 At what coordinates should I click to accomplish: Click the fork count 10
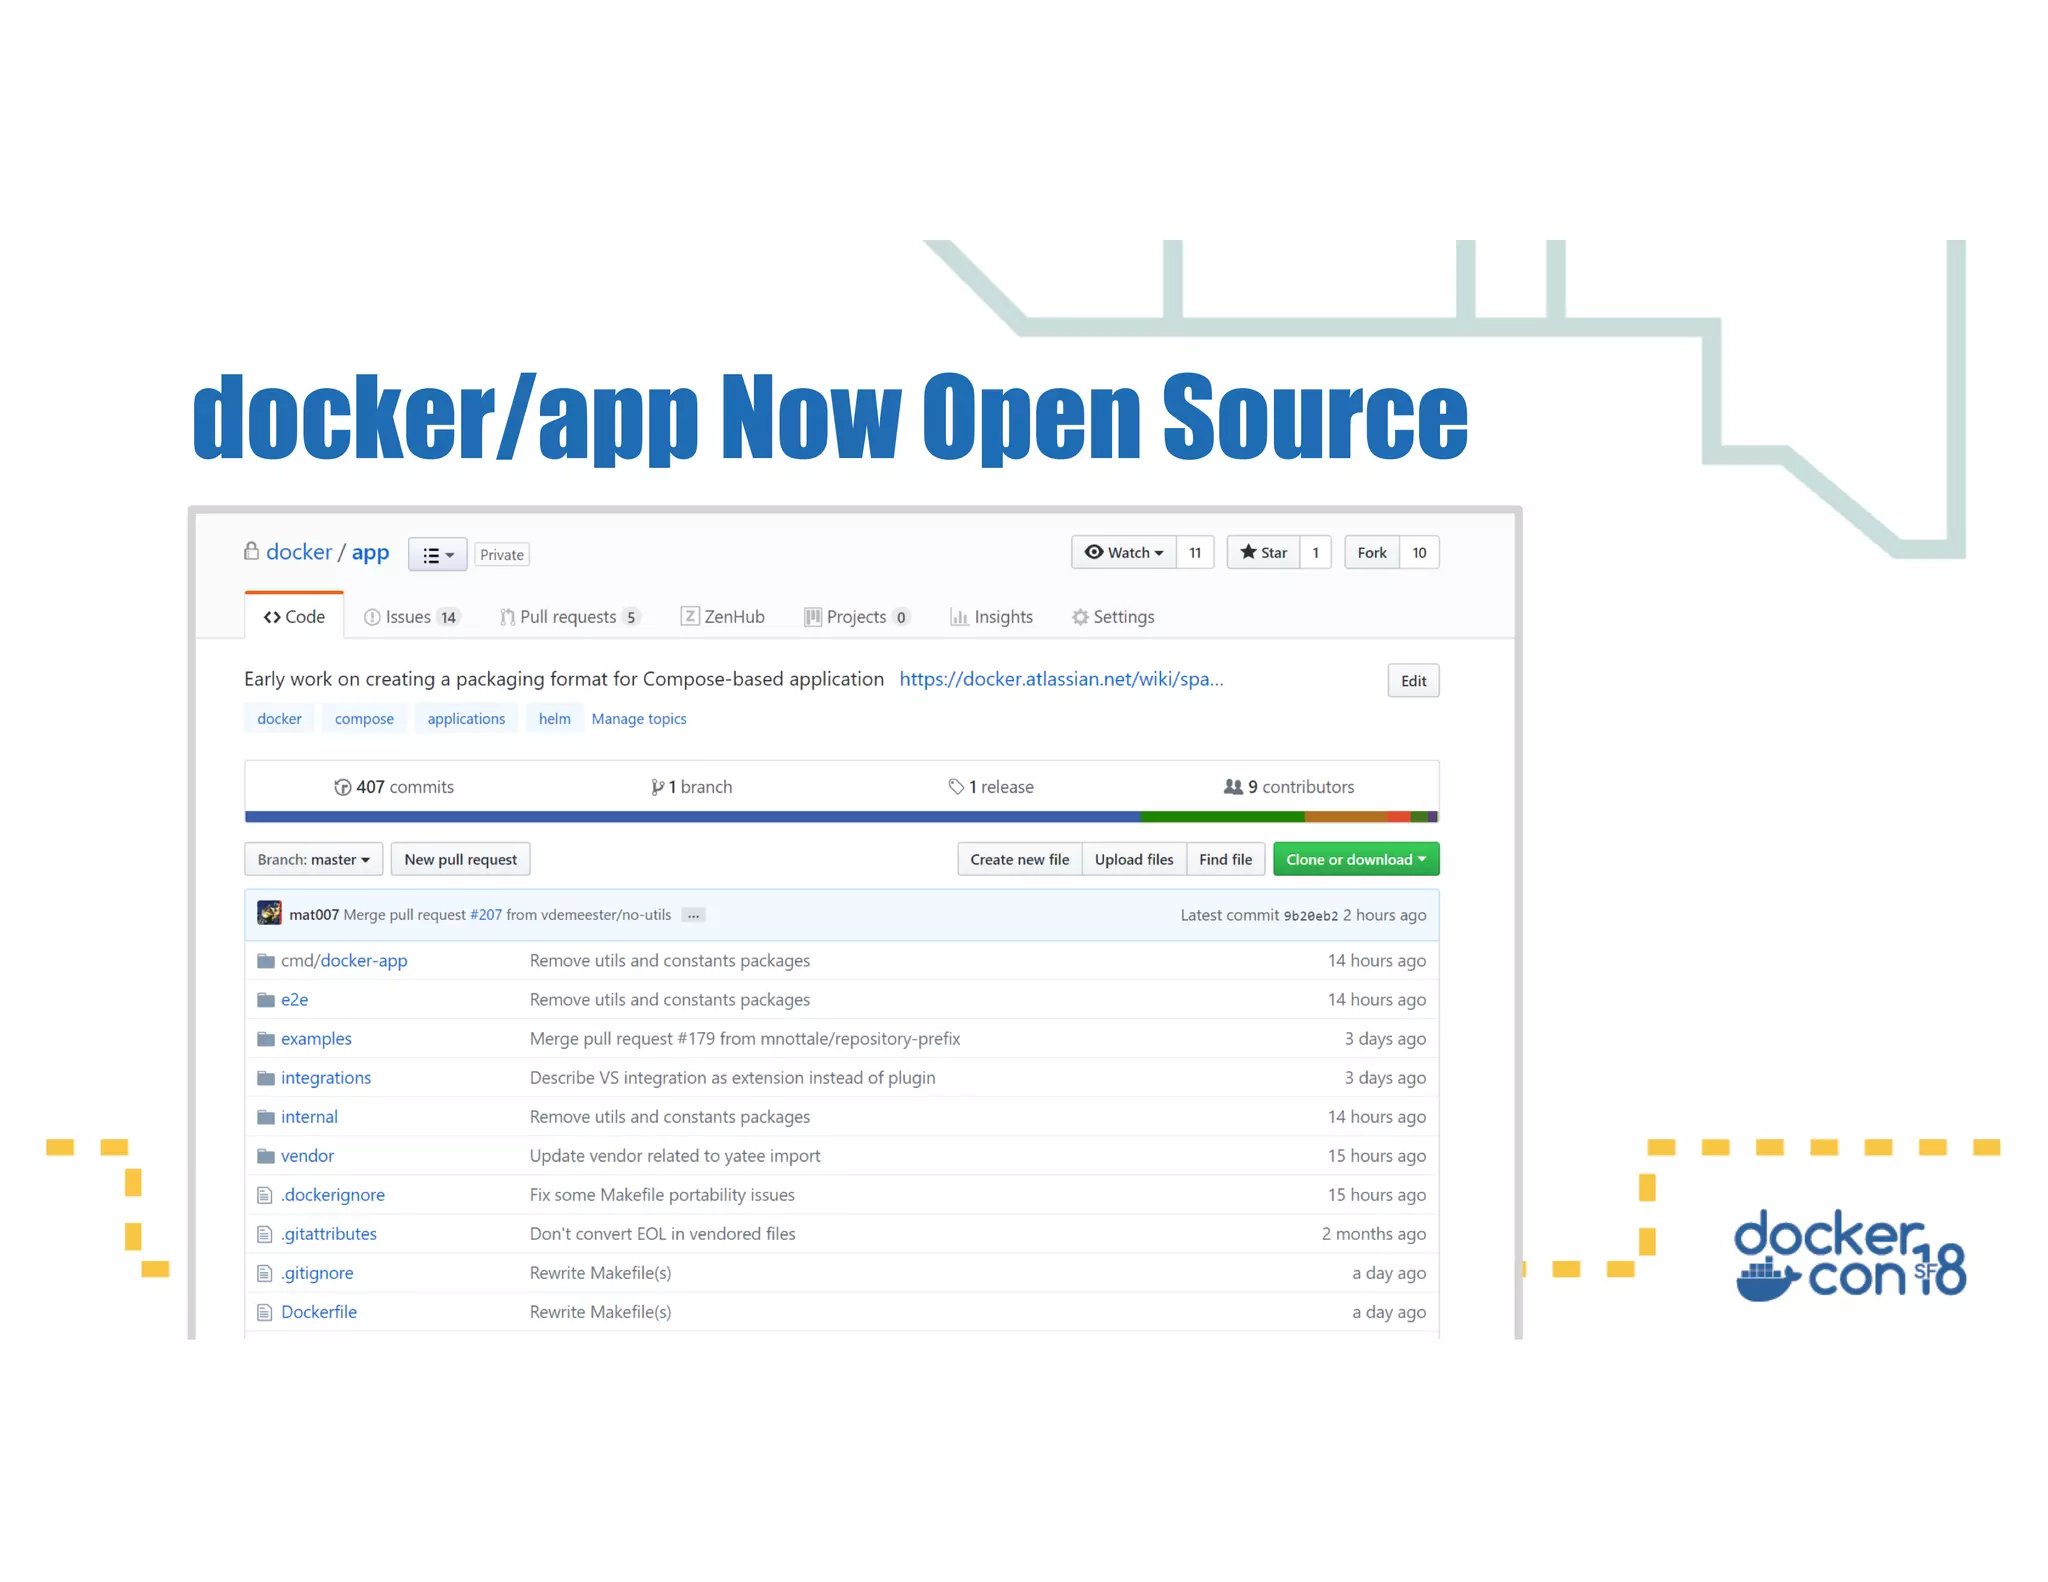tap(1419, 552)
